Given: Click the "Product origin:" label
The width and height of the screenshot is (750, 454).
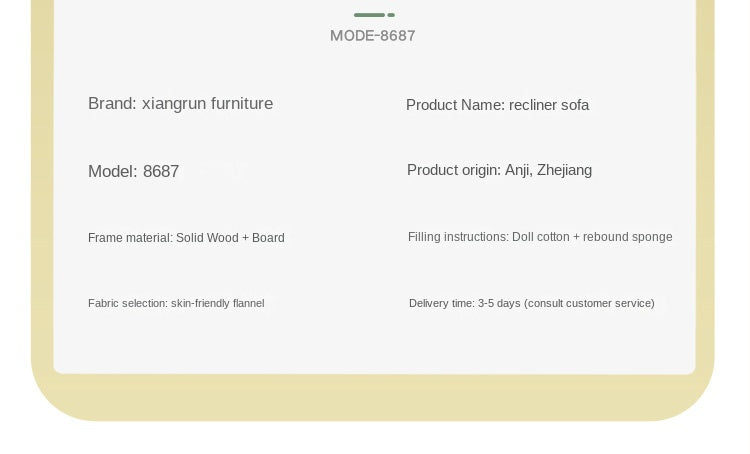Looking at the screenshot, I should coord(453,170).
